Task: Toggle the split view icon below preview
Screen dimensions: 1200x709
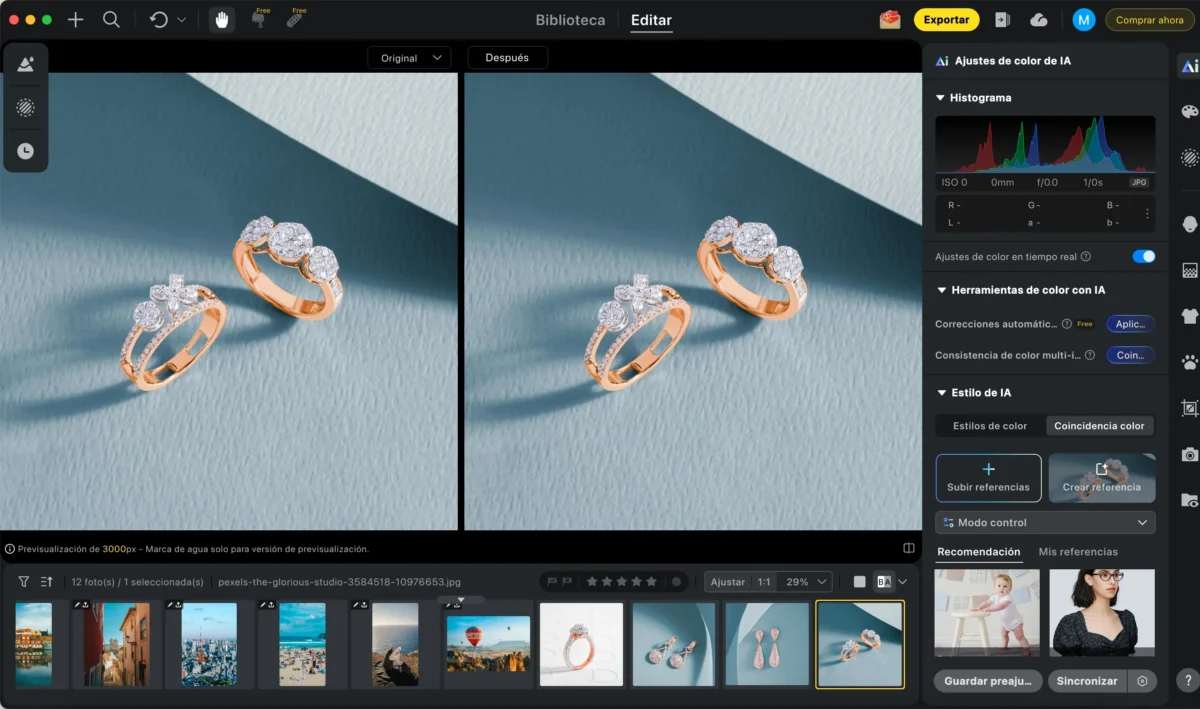Action: point(909,548)
